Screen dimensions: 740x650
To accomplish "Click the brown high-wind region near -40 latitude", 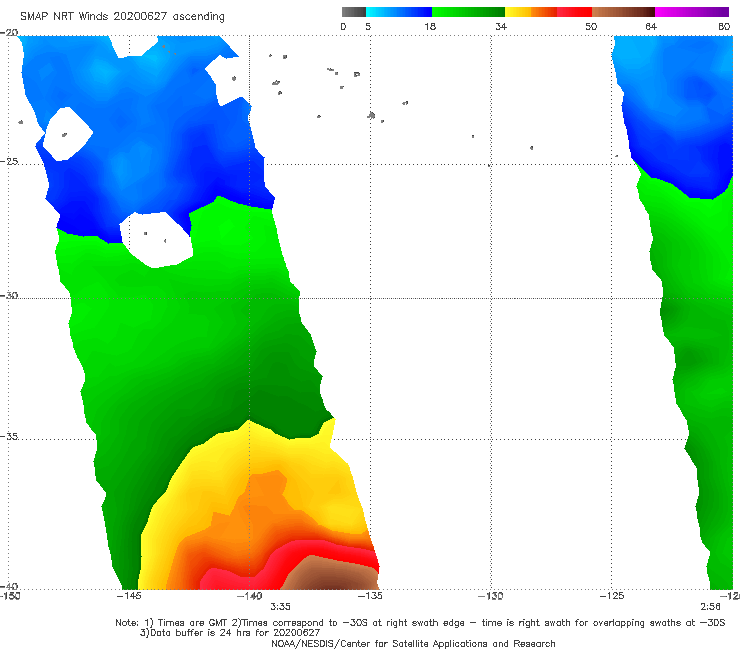I will [330, 574].
